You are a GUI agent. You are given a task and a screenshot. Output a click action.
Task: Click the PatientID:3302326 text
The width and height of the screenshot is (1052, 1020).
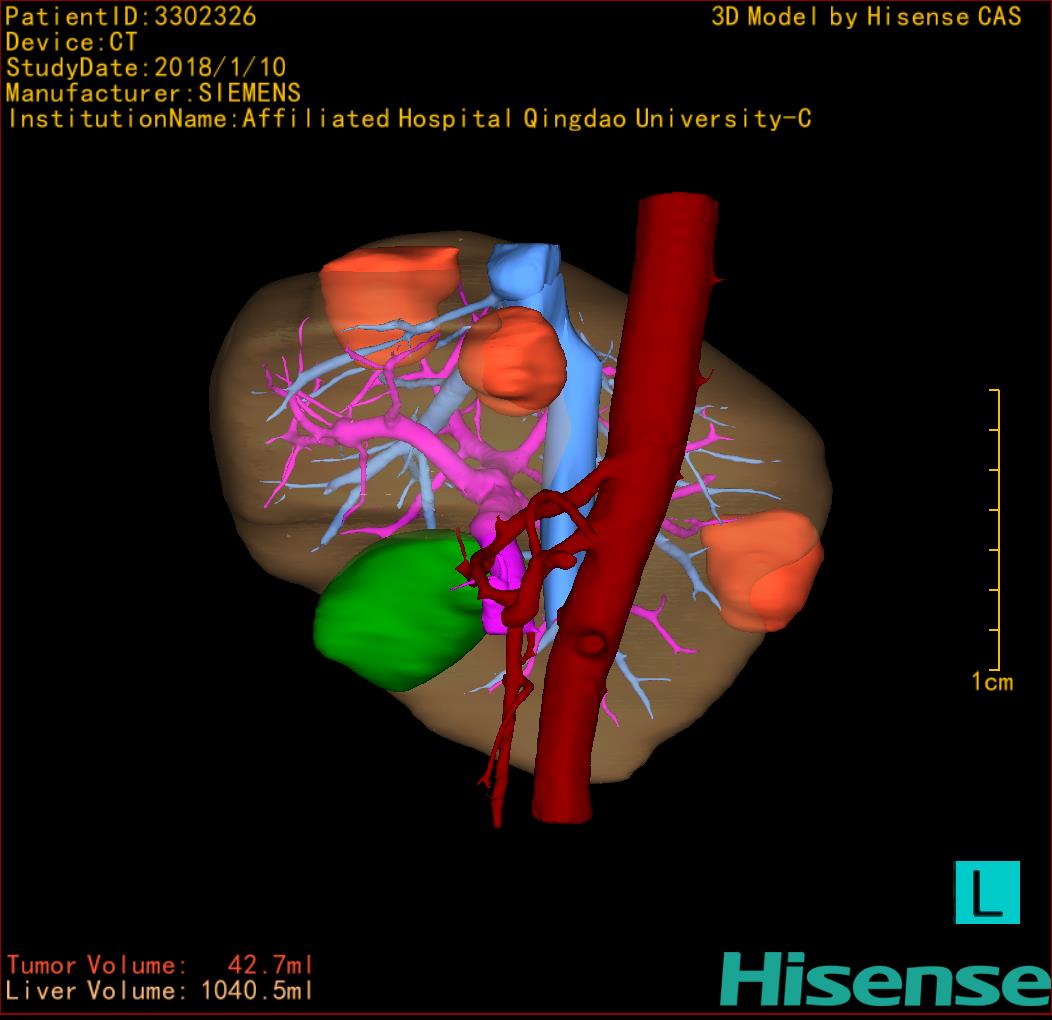[x=131, y=17]
